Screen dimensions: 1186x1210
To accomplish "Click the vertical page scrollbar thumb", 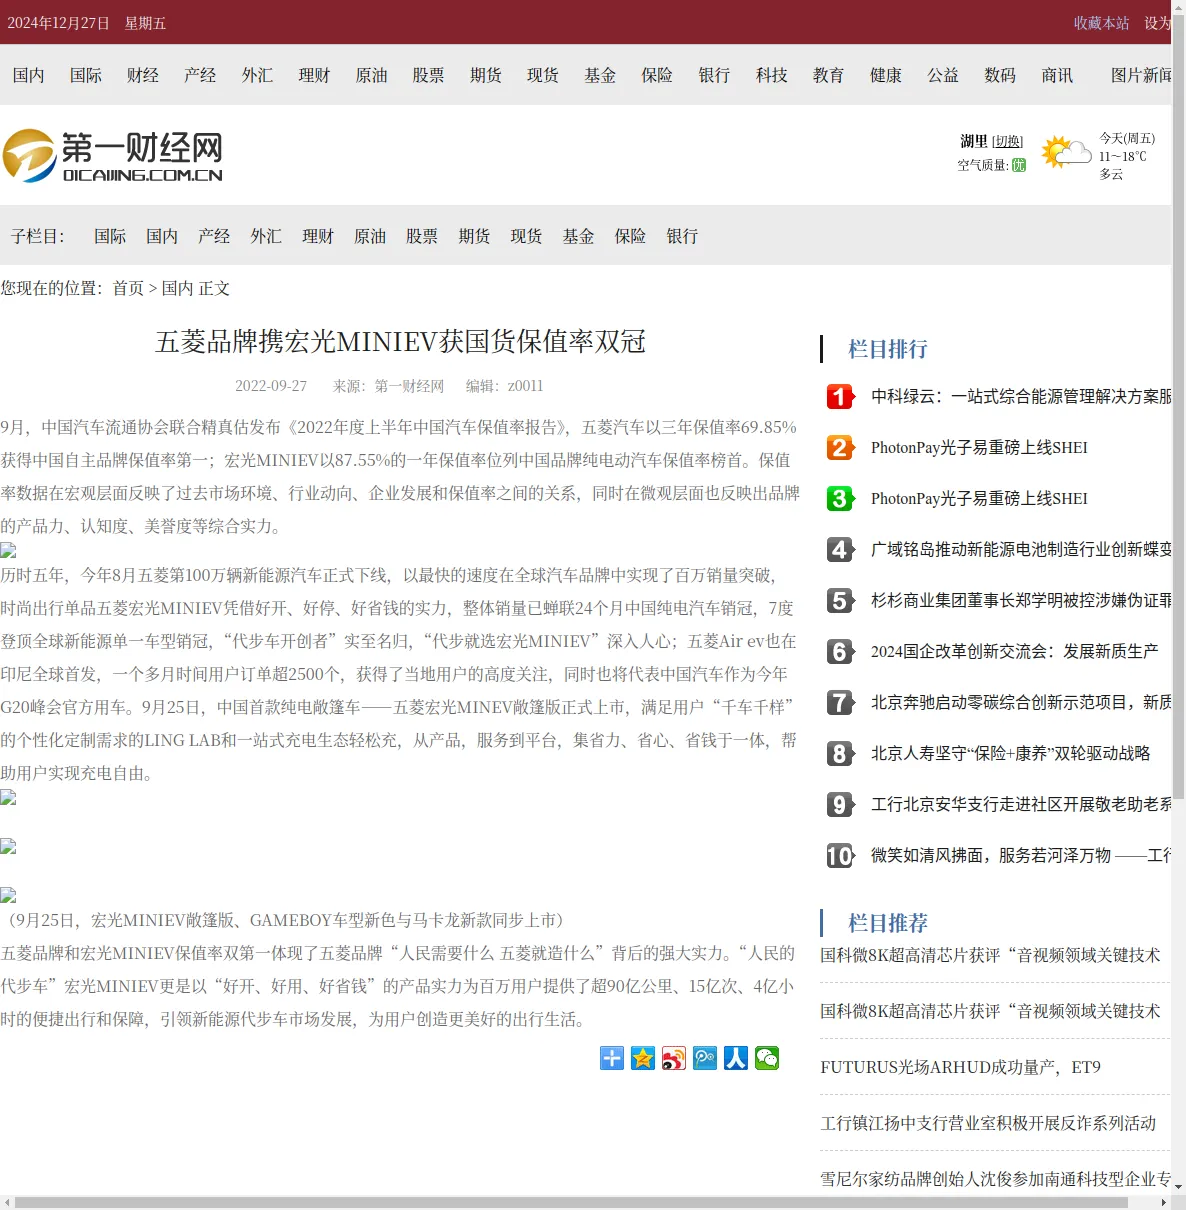I will tap(1179, 408).
